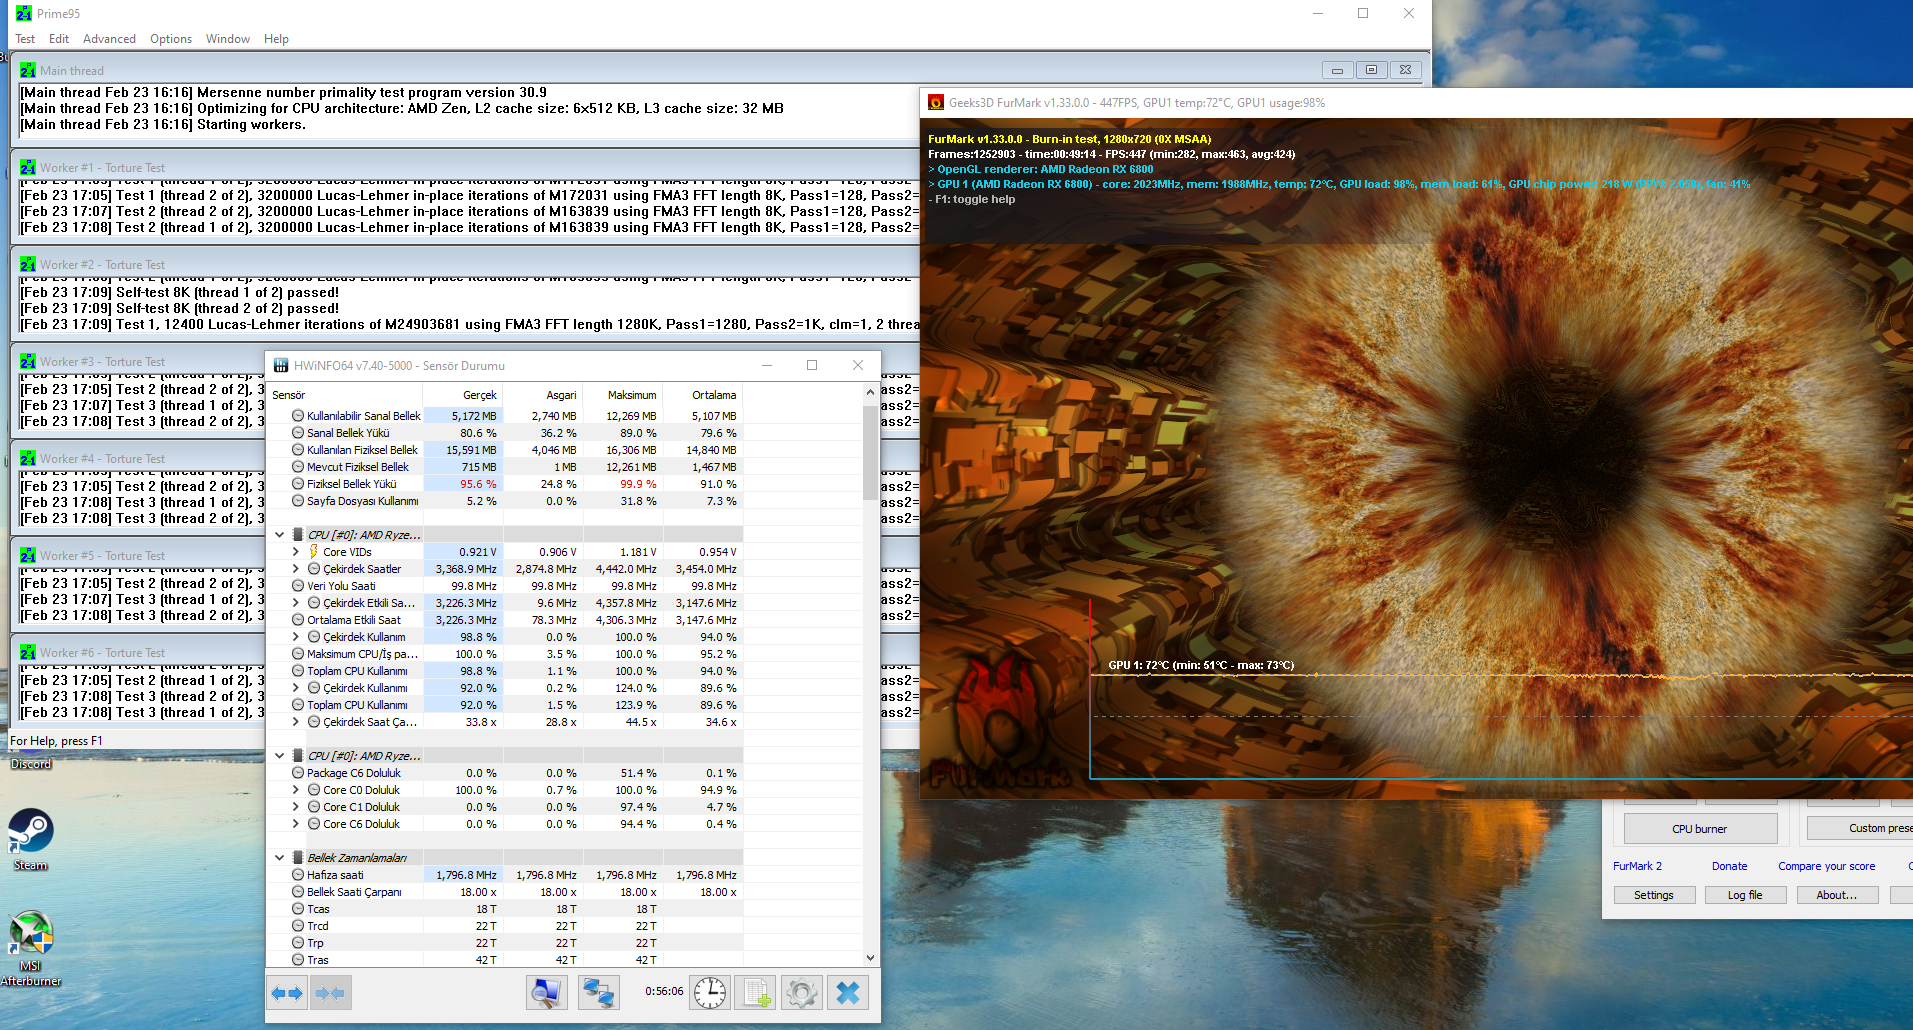Click the Ortalama column header
Image resolution: width=1913 pixels, height=1030 pixels.
pyautogui.click(x=714, y=395)
